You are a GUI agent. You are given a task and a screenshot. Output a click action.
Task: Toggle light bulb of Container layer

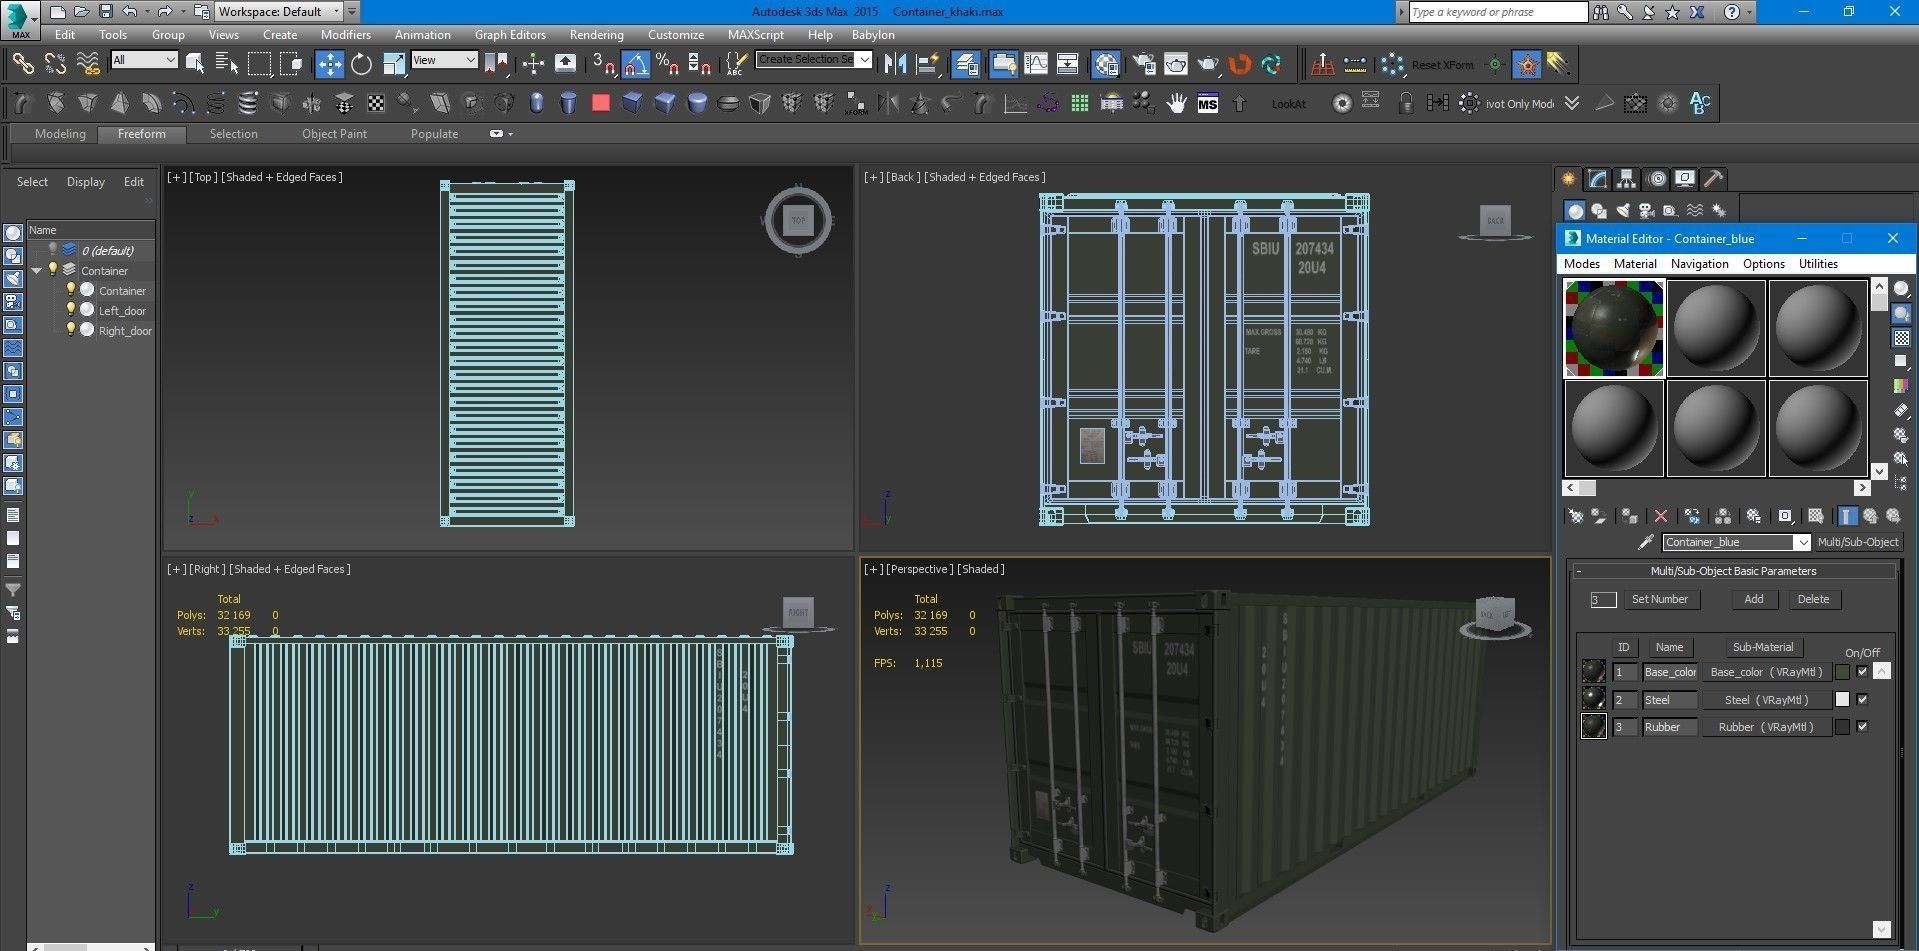[53, 270]
